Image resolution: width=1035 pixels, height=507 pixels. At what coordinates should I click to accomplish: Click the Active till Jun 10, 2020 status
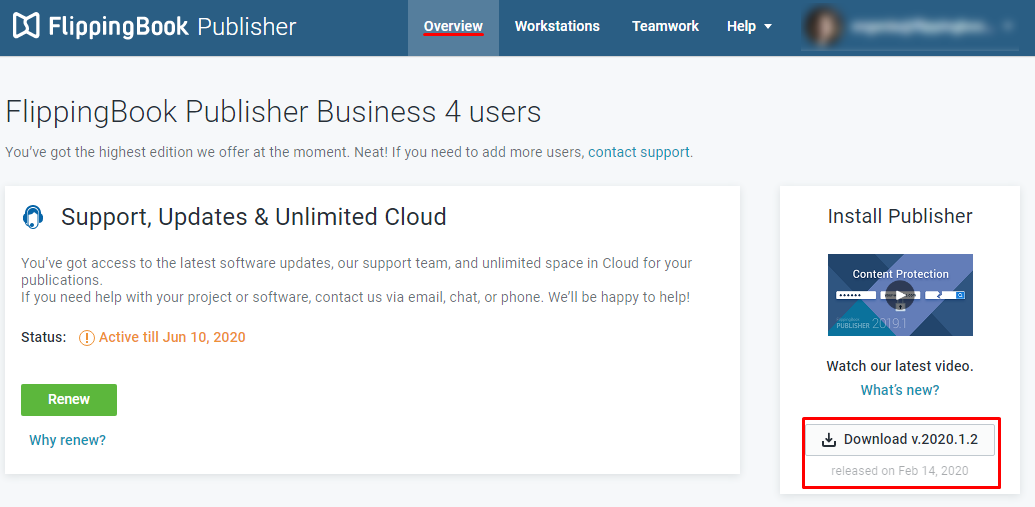pyautogui.click(x=172, y=337)
